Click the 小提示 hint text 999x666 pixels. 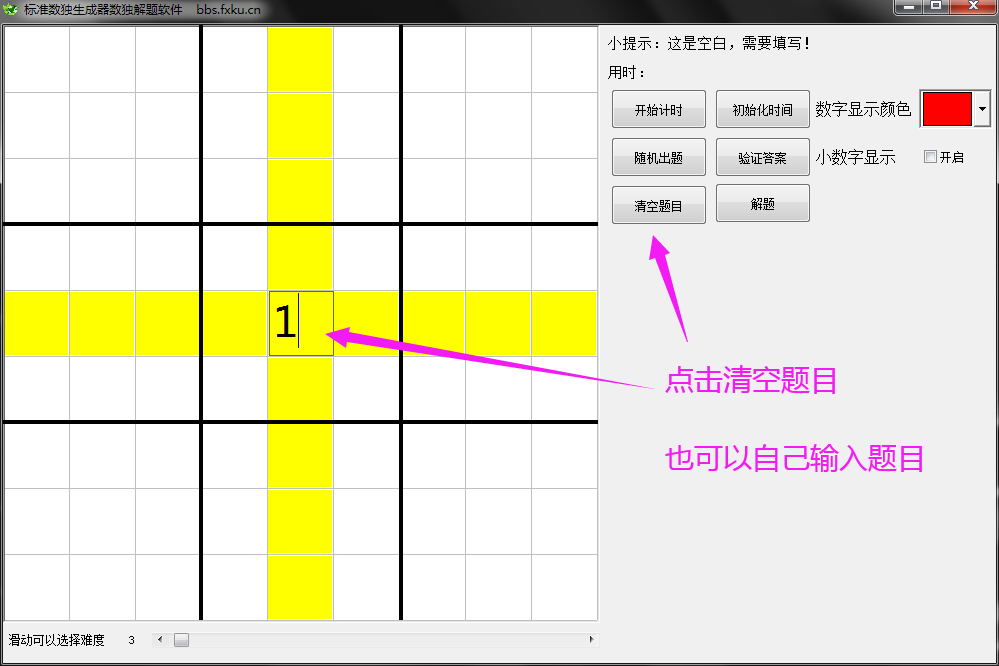click(708, 43)
